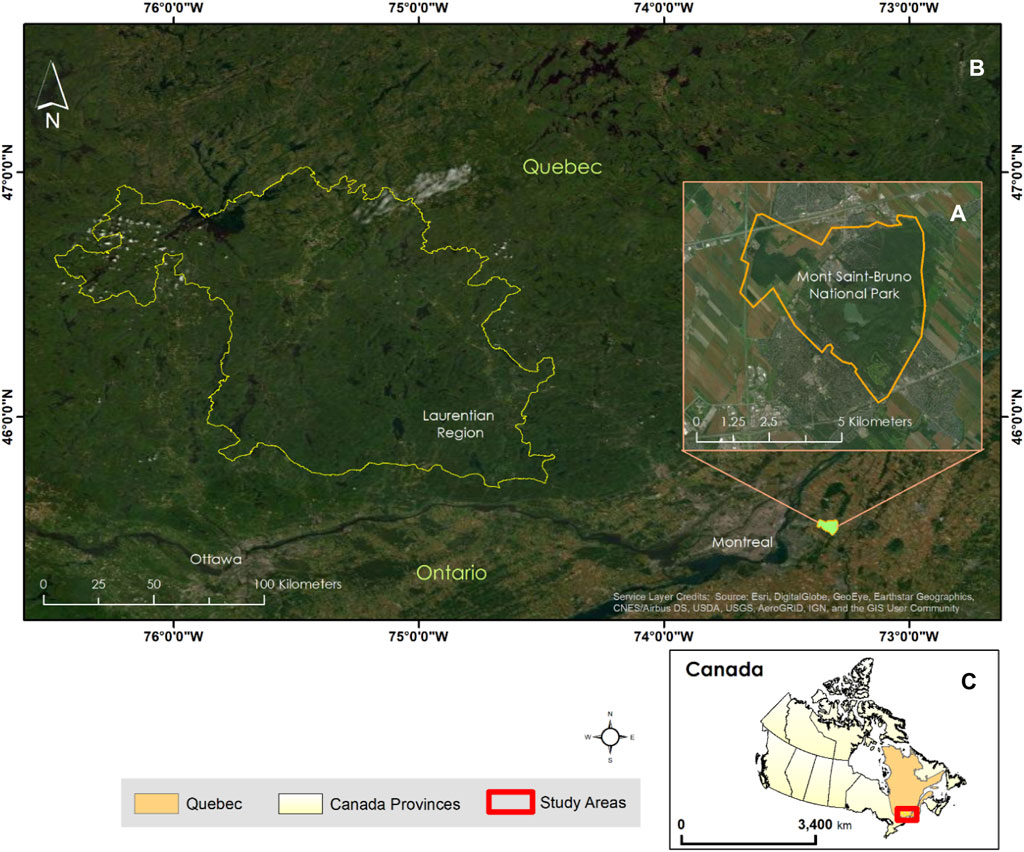Click the red study area box on Canada map
Image resolution: width=1024 pixels, height=852 pixels.
click(907, 814)
